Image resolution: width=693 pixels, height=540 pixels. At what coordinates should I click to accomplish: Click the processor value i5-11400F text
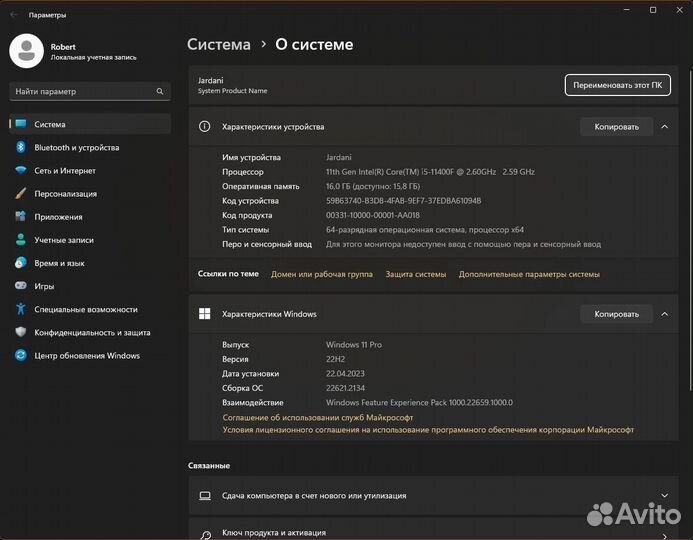[430, 171]
